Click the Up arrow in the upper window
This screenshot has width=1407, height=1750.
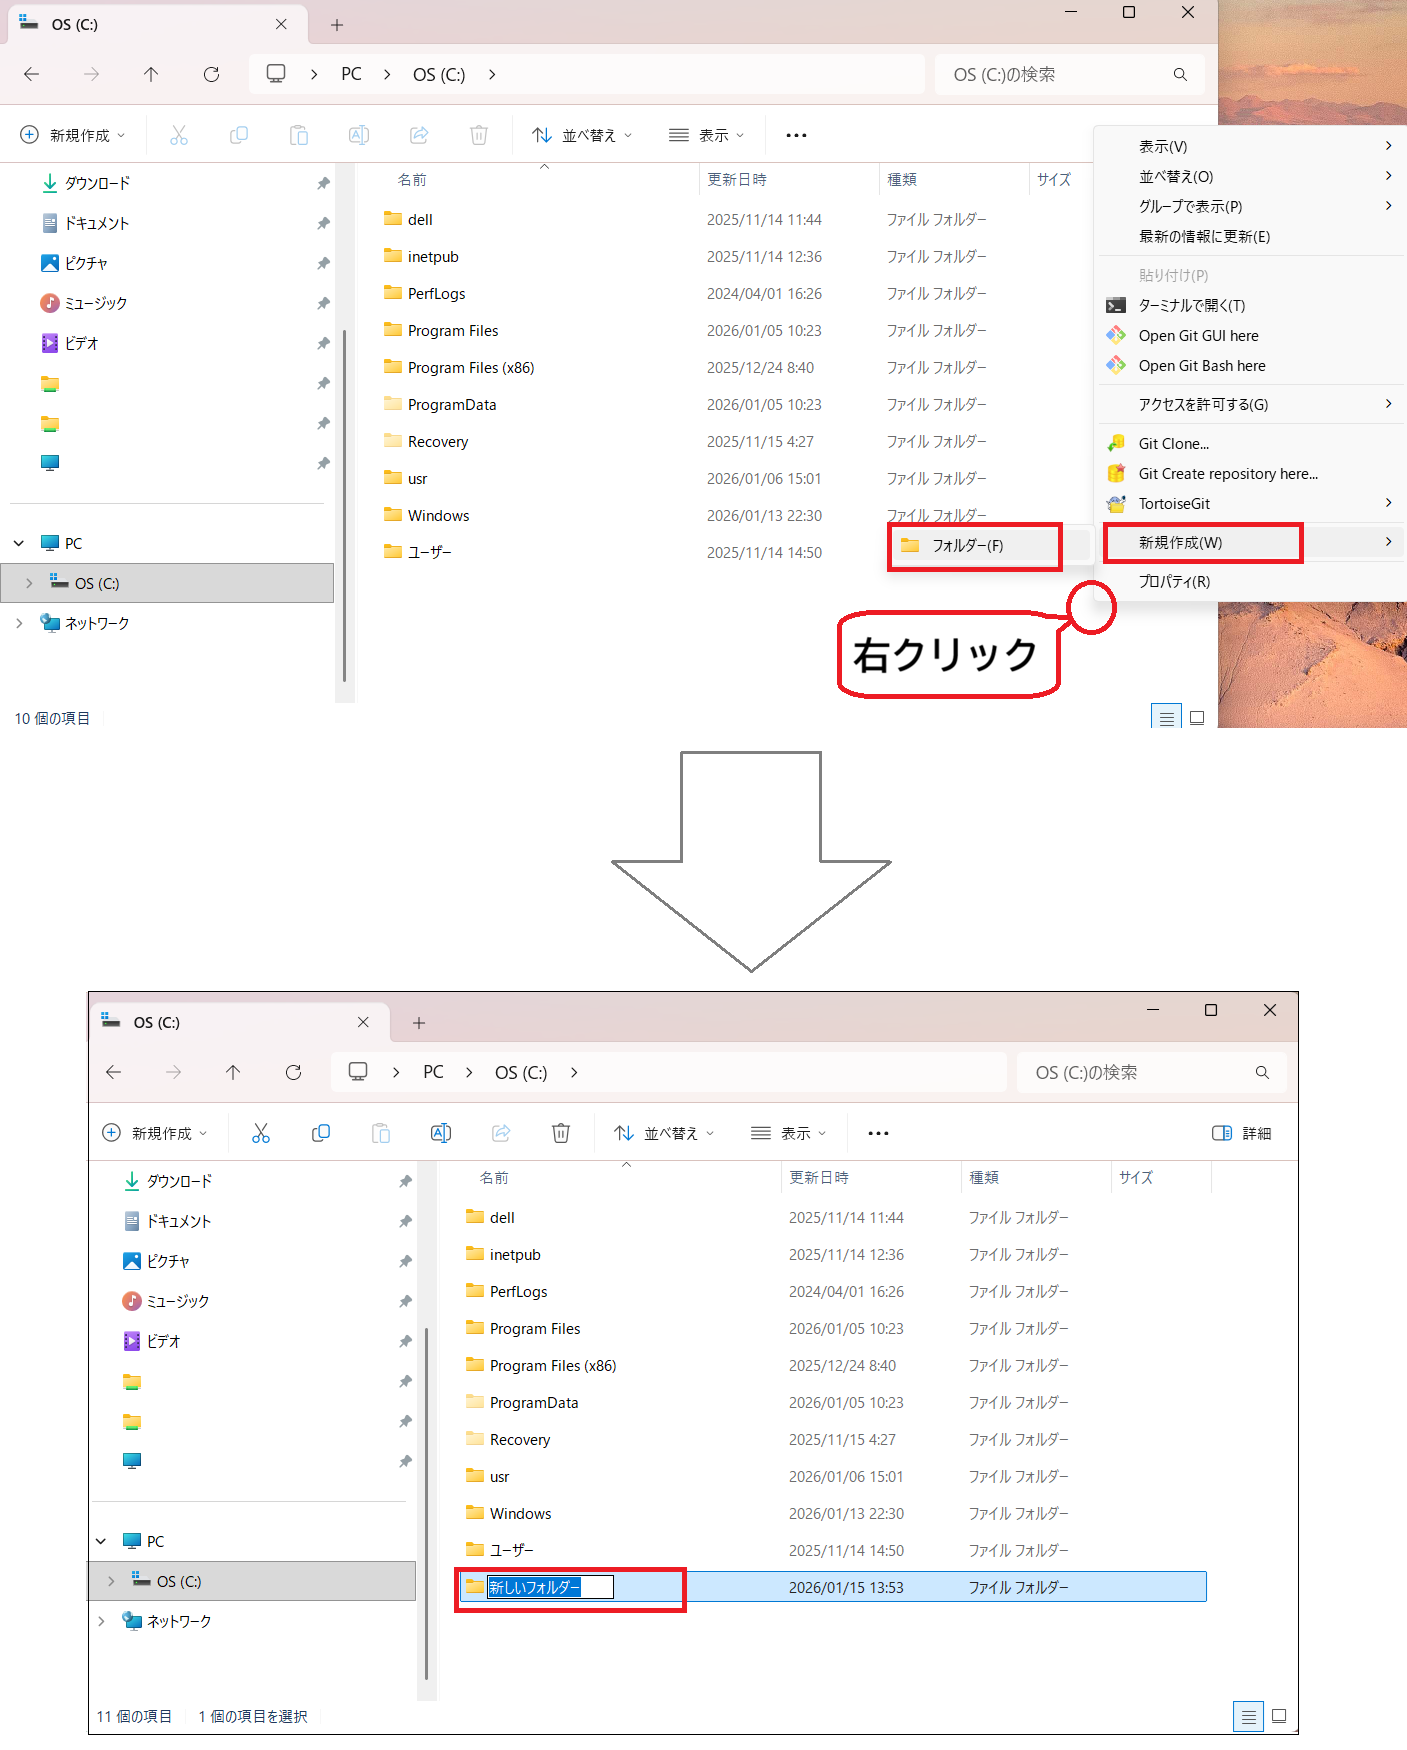pyautogui.click(x=151, y=74)
